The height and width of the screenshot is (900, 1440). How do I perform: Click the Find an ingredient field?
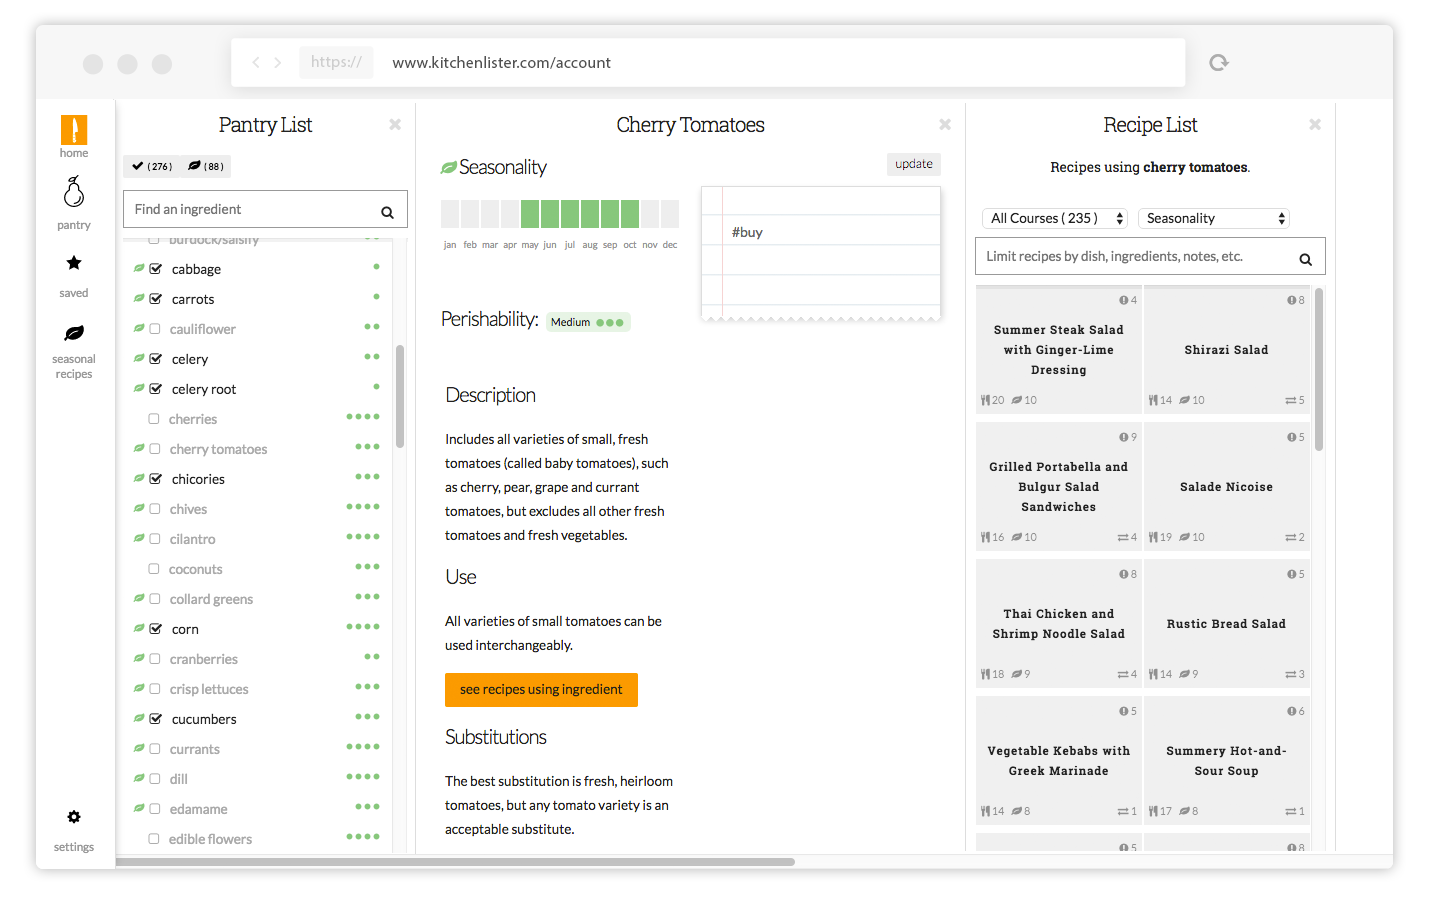coord(265,209)
